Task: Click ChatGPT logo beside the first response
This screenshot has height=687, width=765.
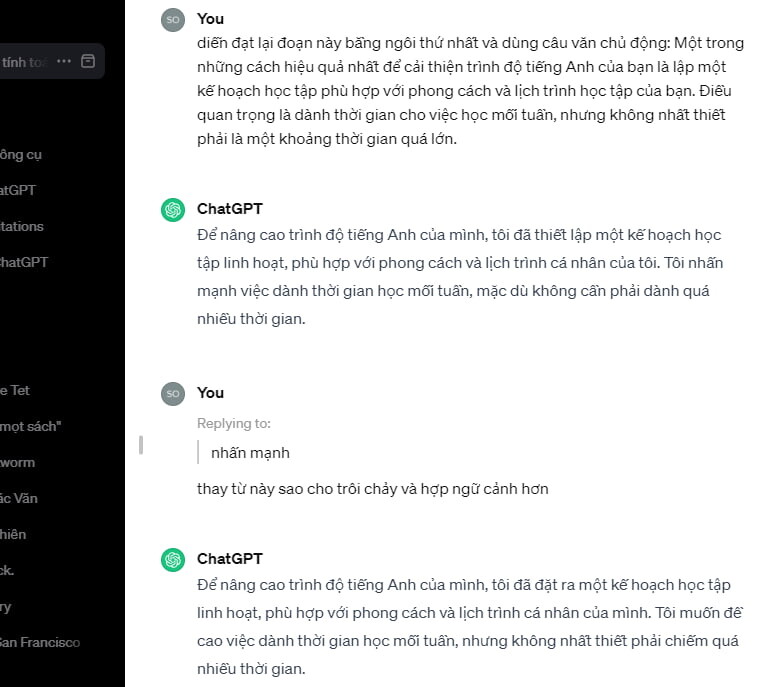Action: pos(173,209)
